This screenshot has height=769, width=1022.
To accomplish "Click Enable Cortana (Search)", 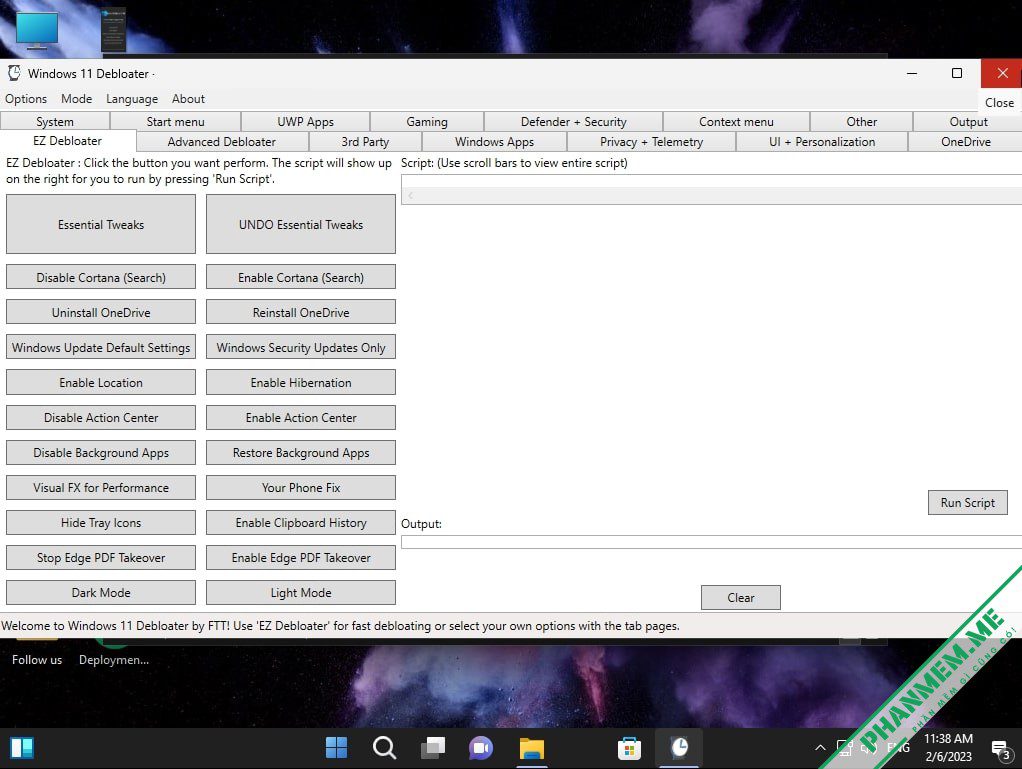I will coord(301,277).
